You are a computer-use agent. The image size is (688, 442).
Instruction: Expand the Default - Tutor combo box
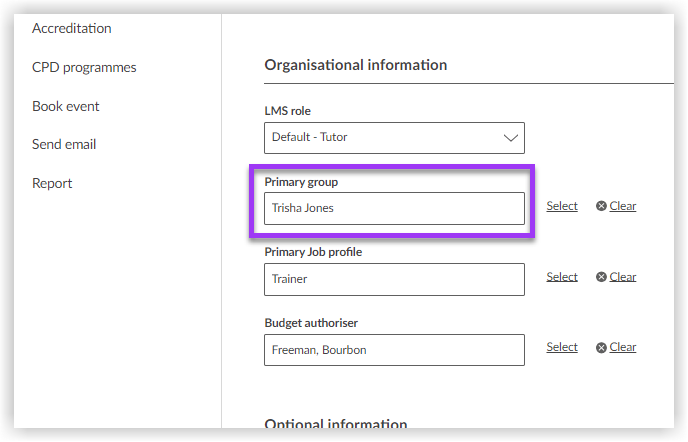point(394,138)
